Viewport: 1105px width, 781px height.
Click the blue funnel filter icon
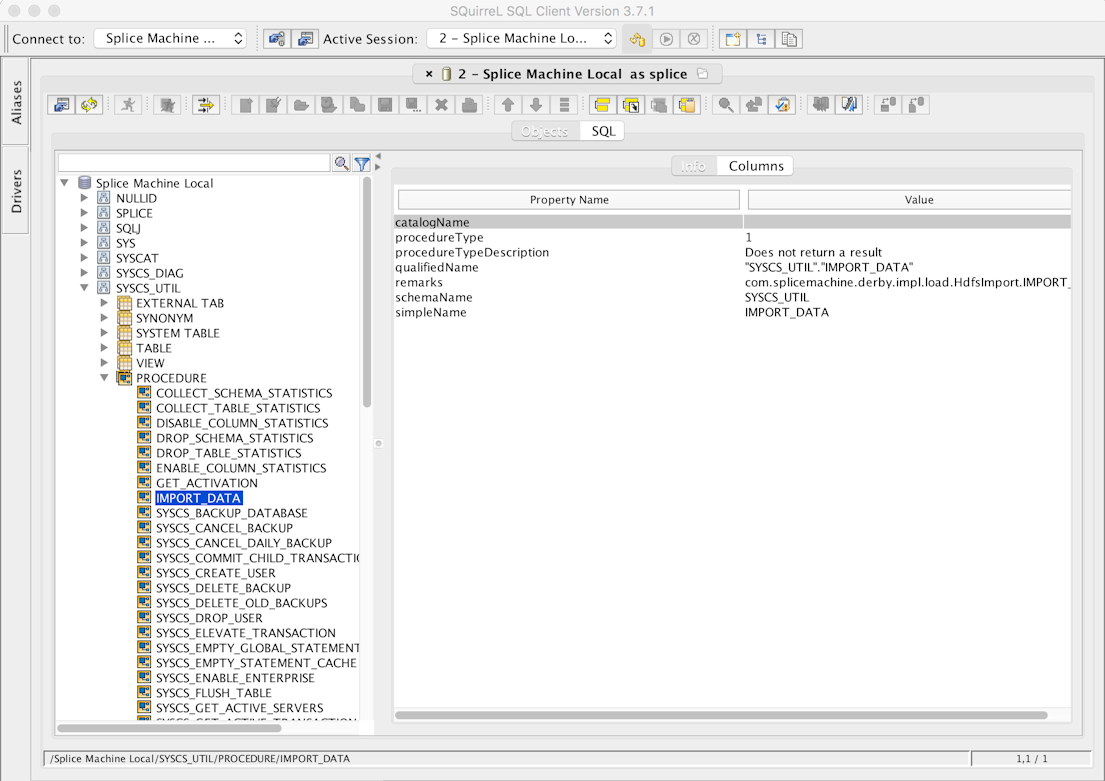362,164
